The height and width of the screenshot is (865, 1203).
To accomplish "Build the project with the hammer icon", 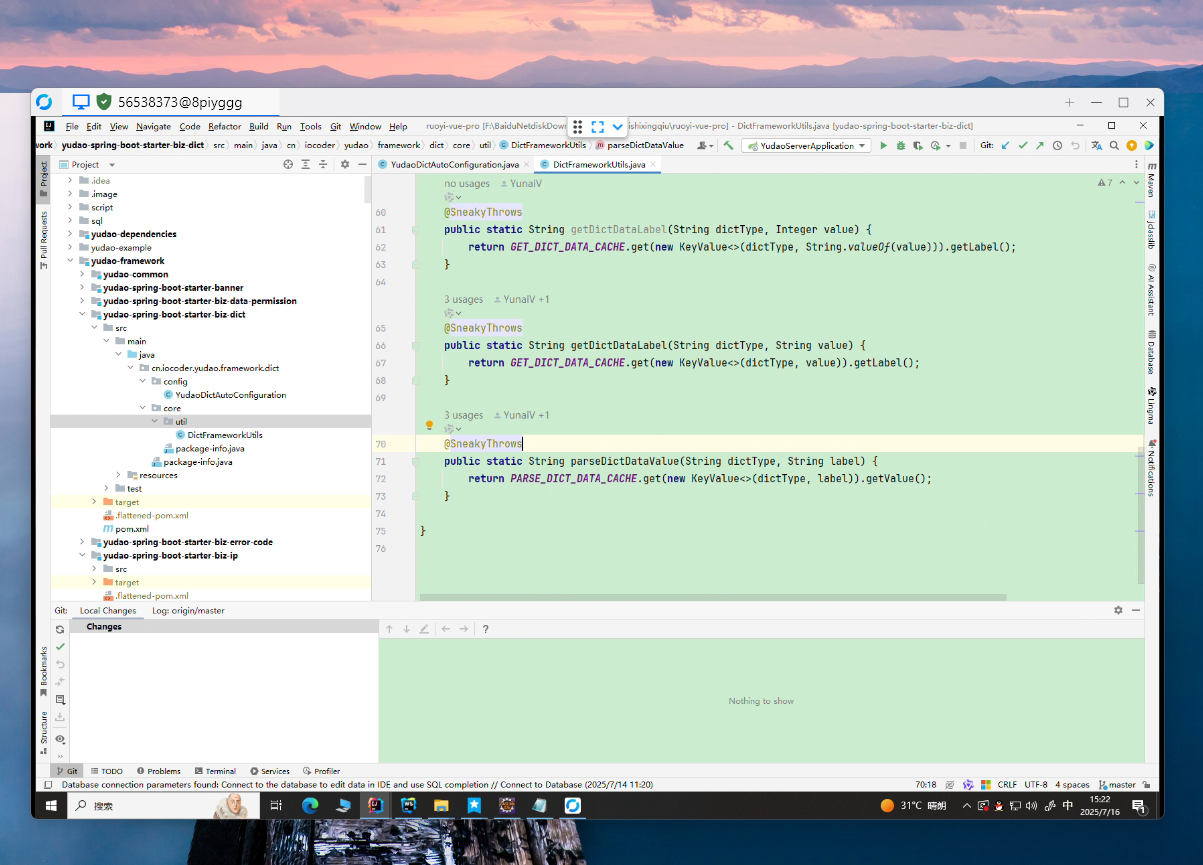I will [x=729, y=146].
